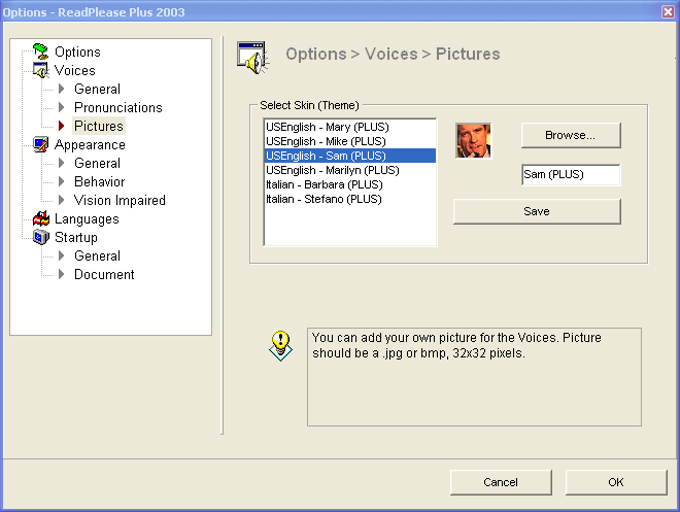680x512 pixels.
Task: Open General under Appearance
Action: coord(97,163)
